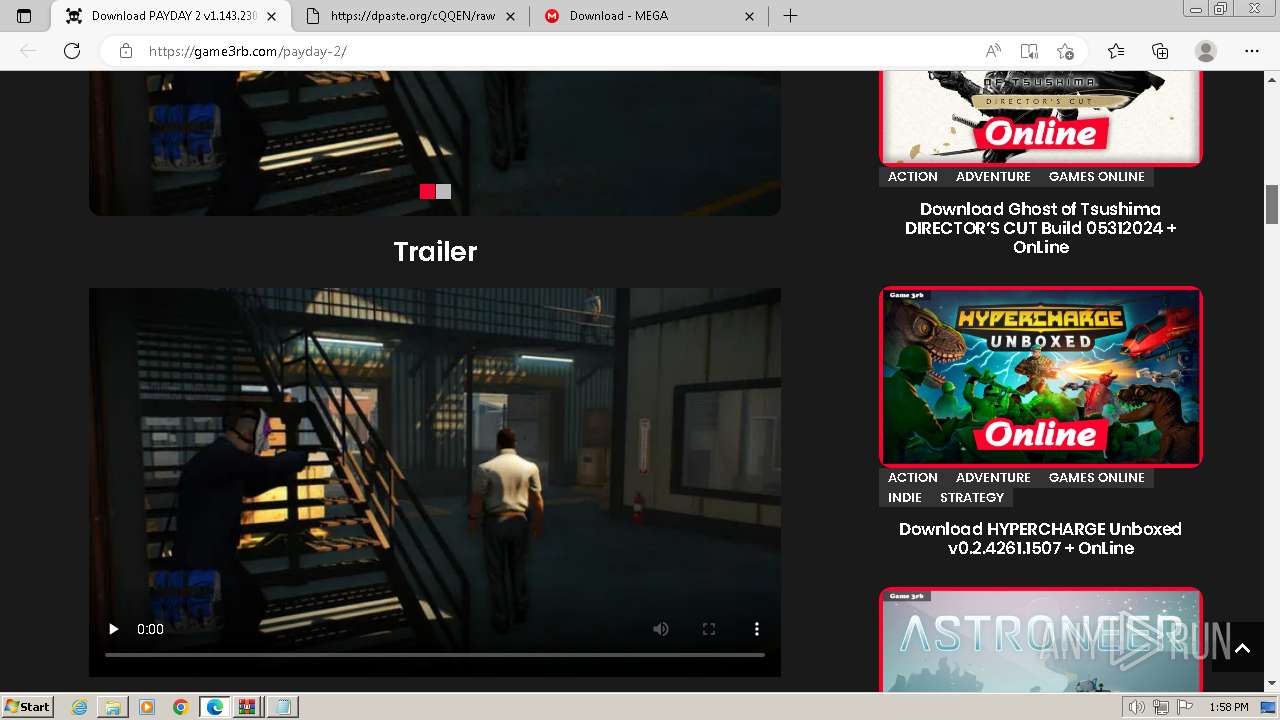This screenshot has width=1280, height=720.
Task: Click GAMES ONLINE tag under HYPERCHARGE
Action: pos(1097,477)
